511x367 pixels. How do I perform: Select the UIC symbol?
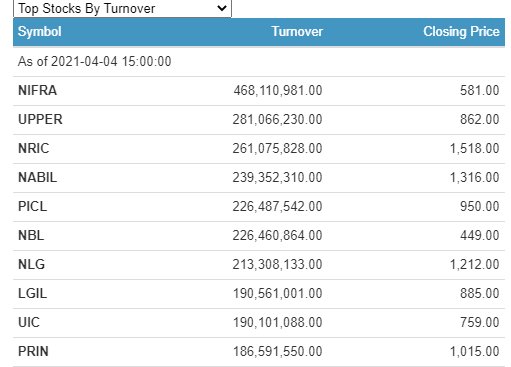pyautogui.click(x=29, y=323)
